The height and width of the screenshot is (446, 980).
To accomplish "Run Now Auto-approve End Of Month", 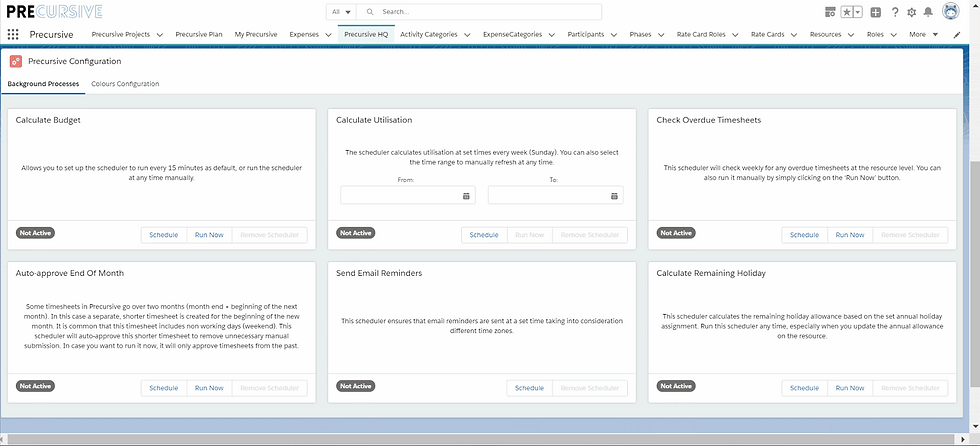I will [x=209, y=388].
